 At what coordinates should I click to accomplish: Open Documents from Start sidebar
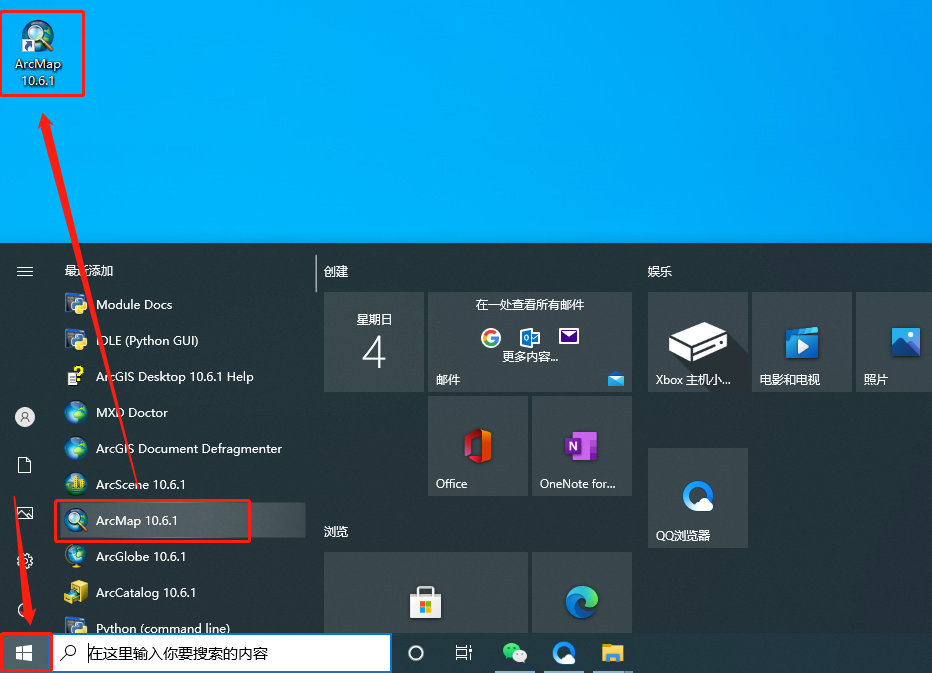click(25, 465)
